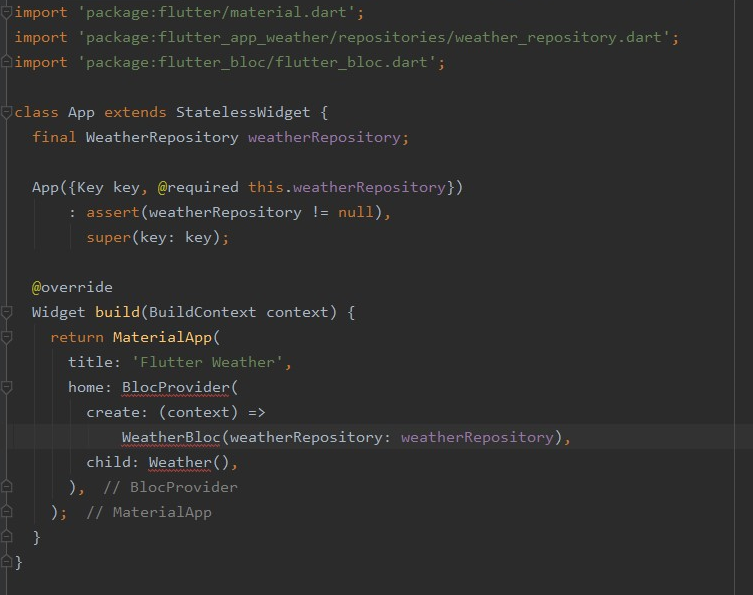Click fold end marker beside // BlocProvider comment
The width and height of the screenshot is (753, 595).
pyautogui.click(x=6, y=486)
